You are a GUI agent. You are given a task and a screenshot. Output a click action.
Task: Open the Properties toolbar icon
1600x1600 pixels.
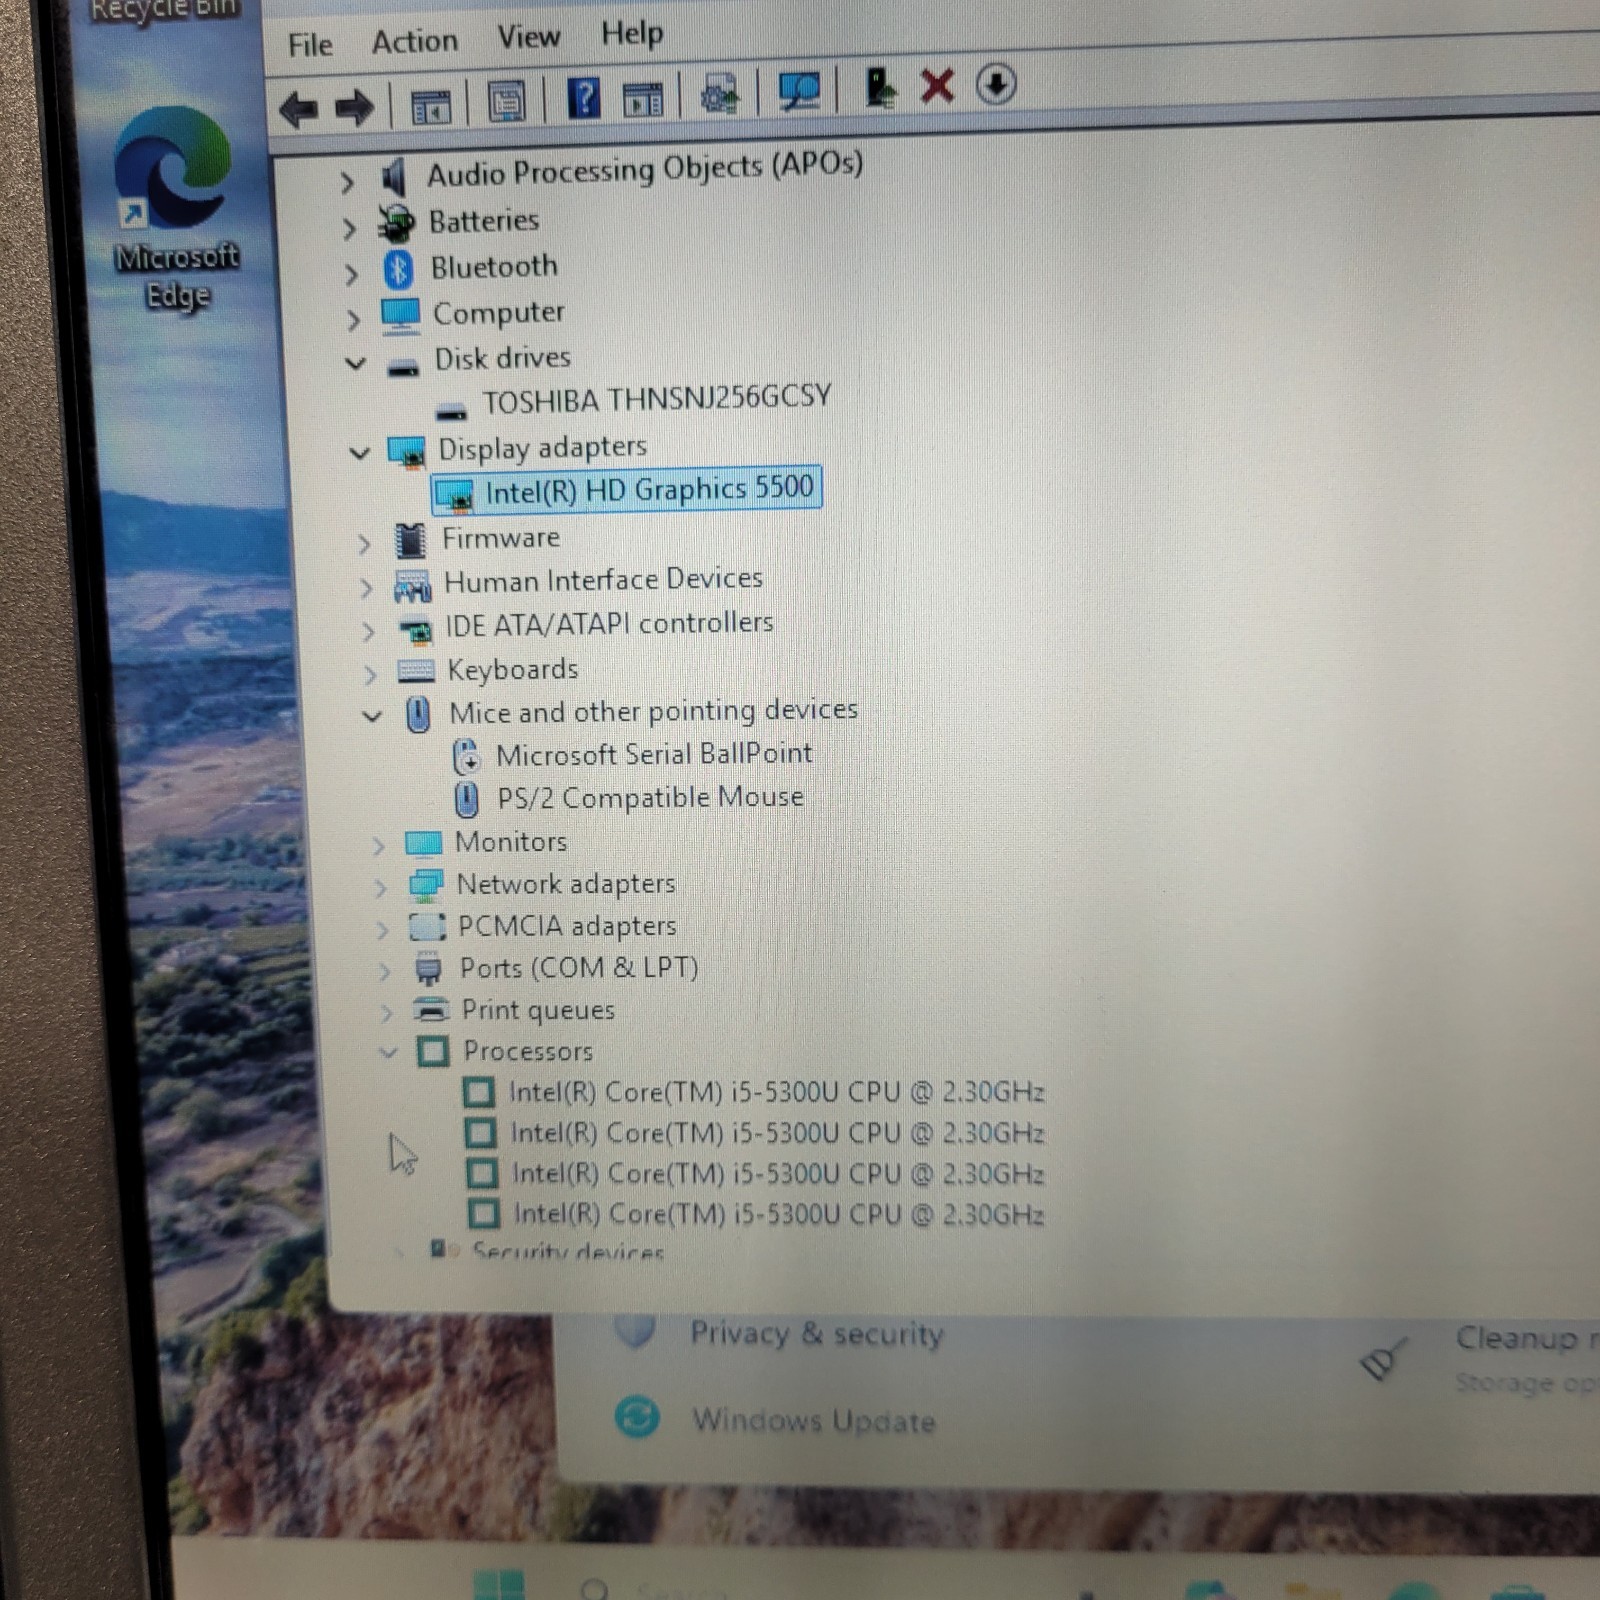[x=506, y=101]
